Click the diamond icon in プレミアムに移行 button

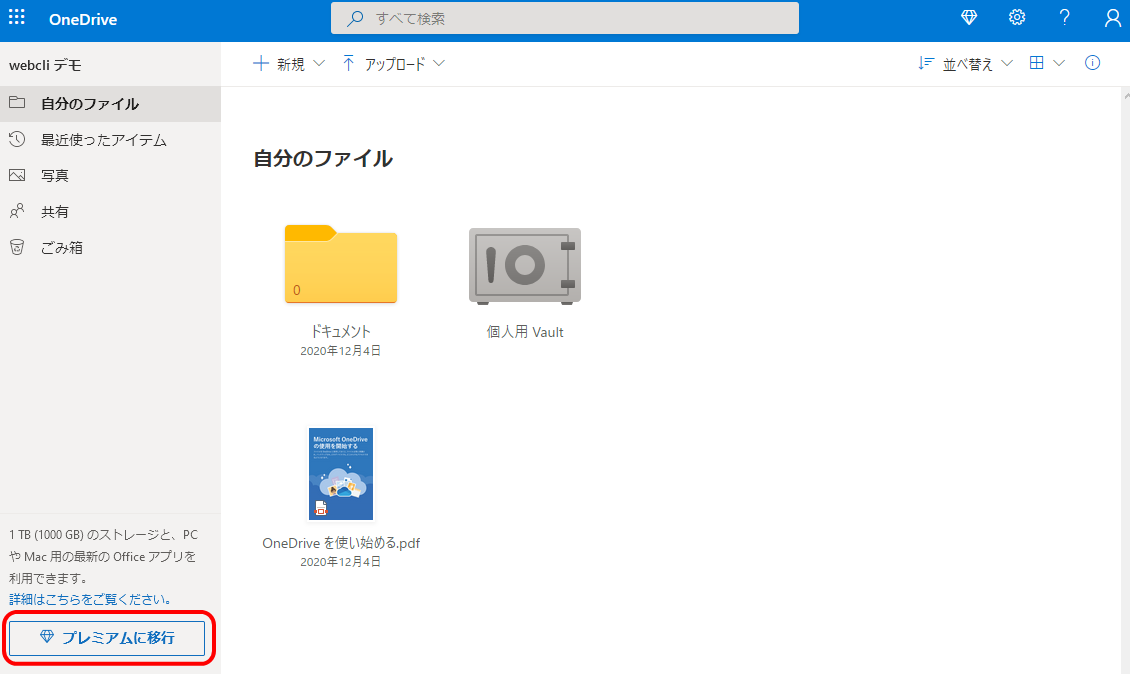(47, 637)
